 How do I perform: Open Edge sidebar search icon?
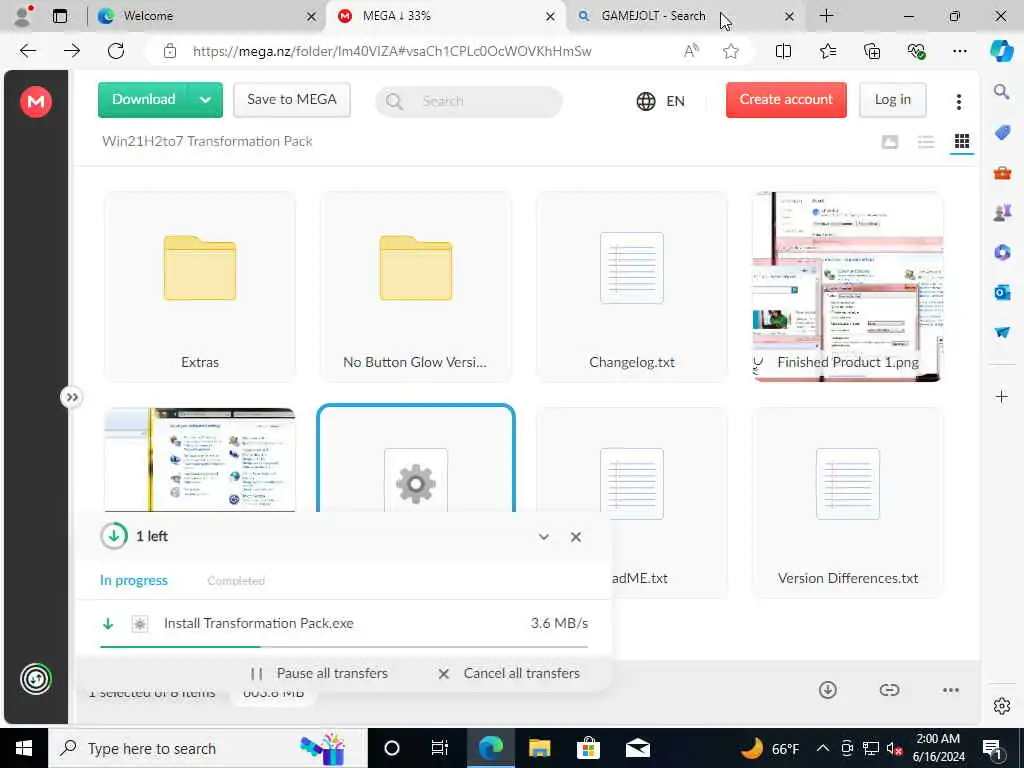[1002, 91]
